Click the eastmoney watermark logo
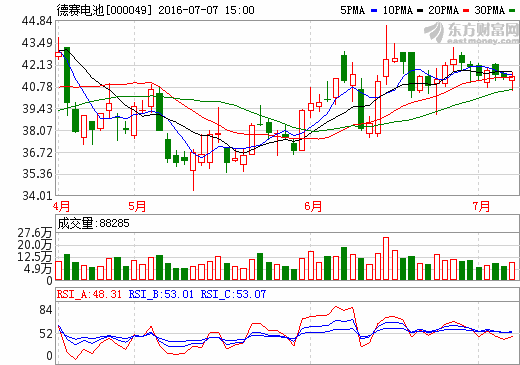The height and width of the screenshot is (365, 520). (x=472, y=33)
